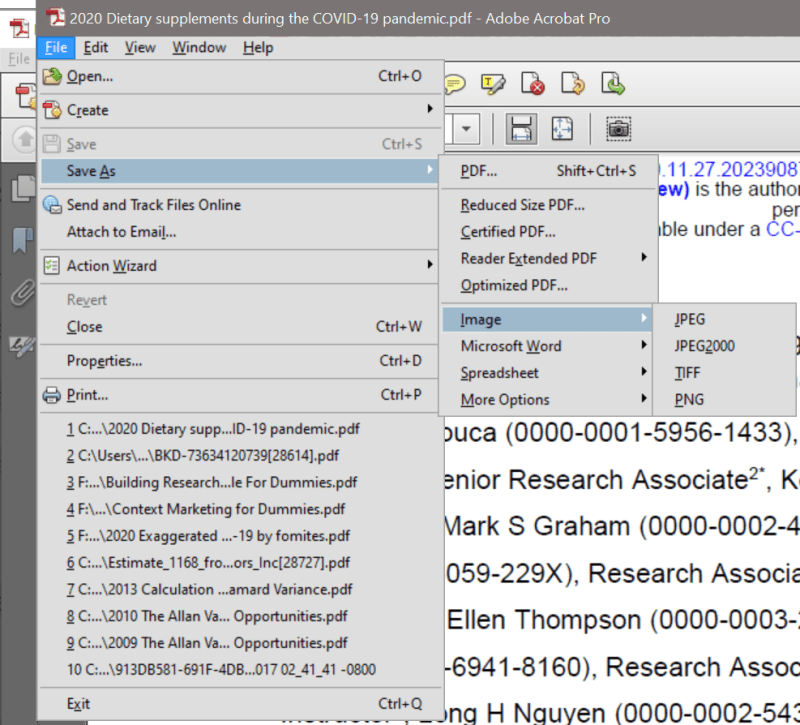Open recent file Building Research For Dummies

239,483
